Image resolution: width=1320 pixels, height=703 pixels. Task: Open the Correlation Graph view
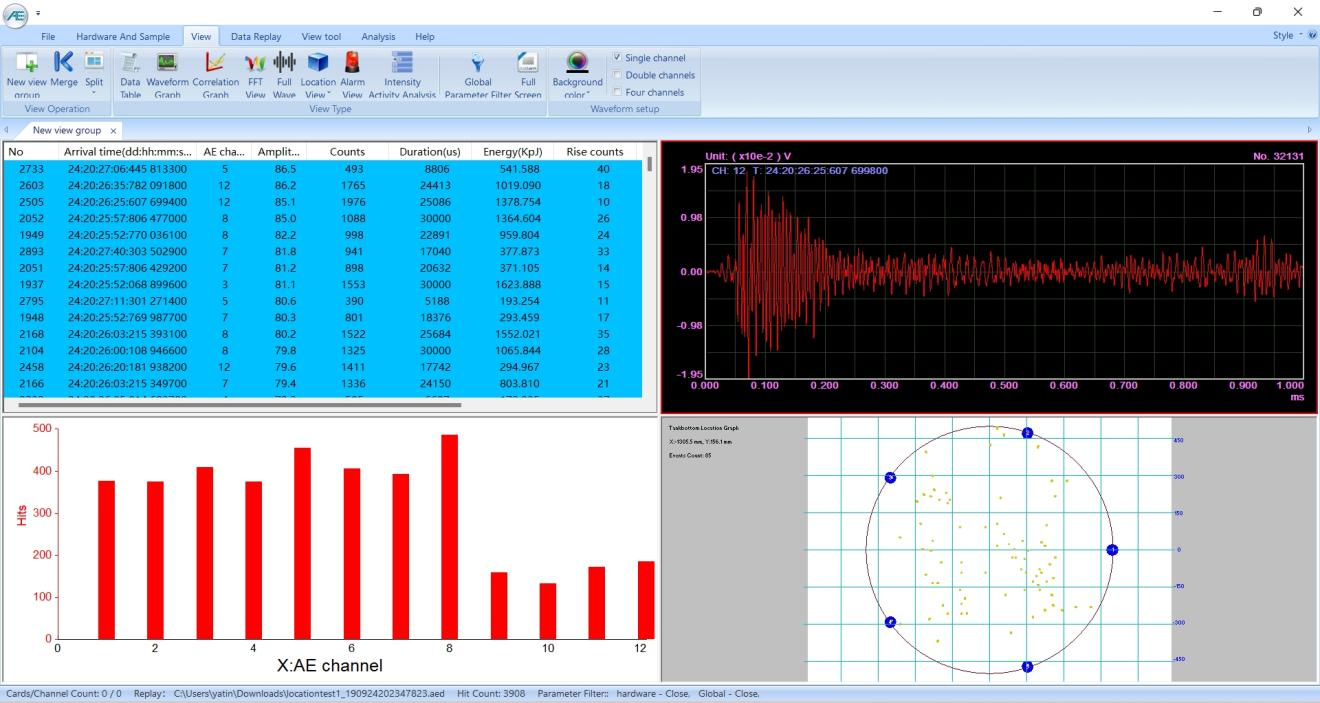click(x=216, y=74)
